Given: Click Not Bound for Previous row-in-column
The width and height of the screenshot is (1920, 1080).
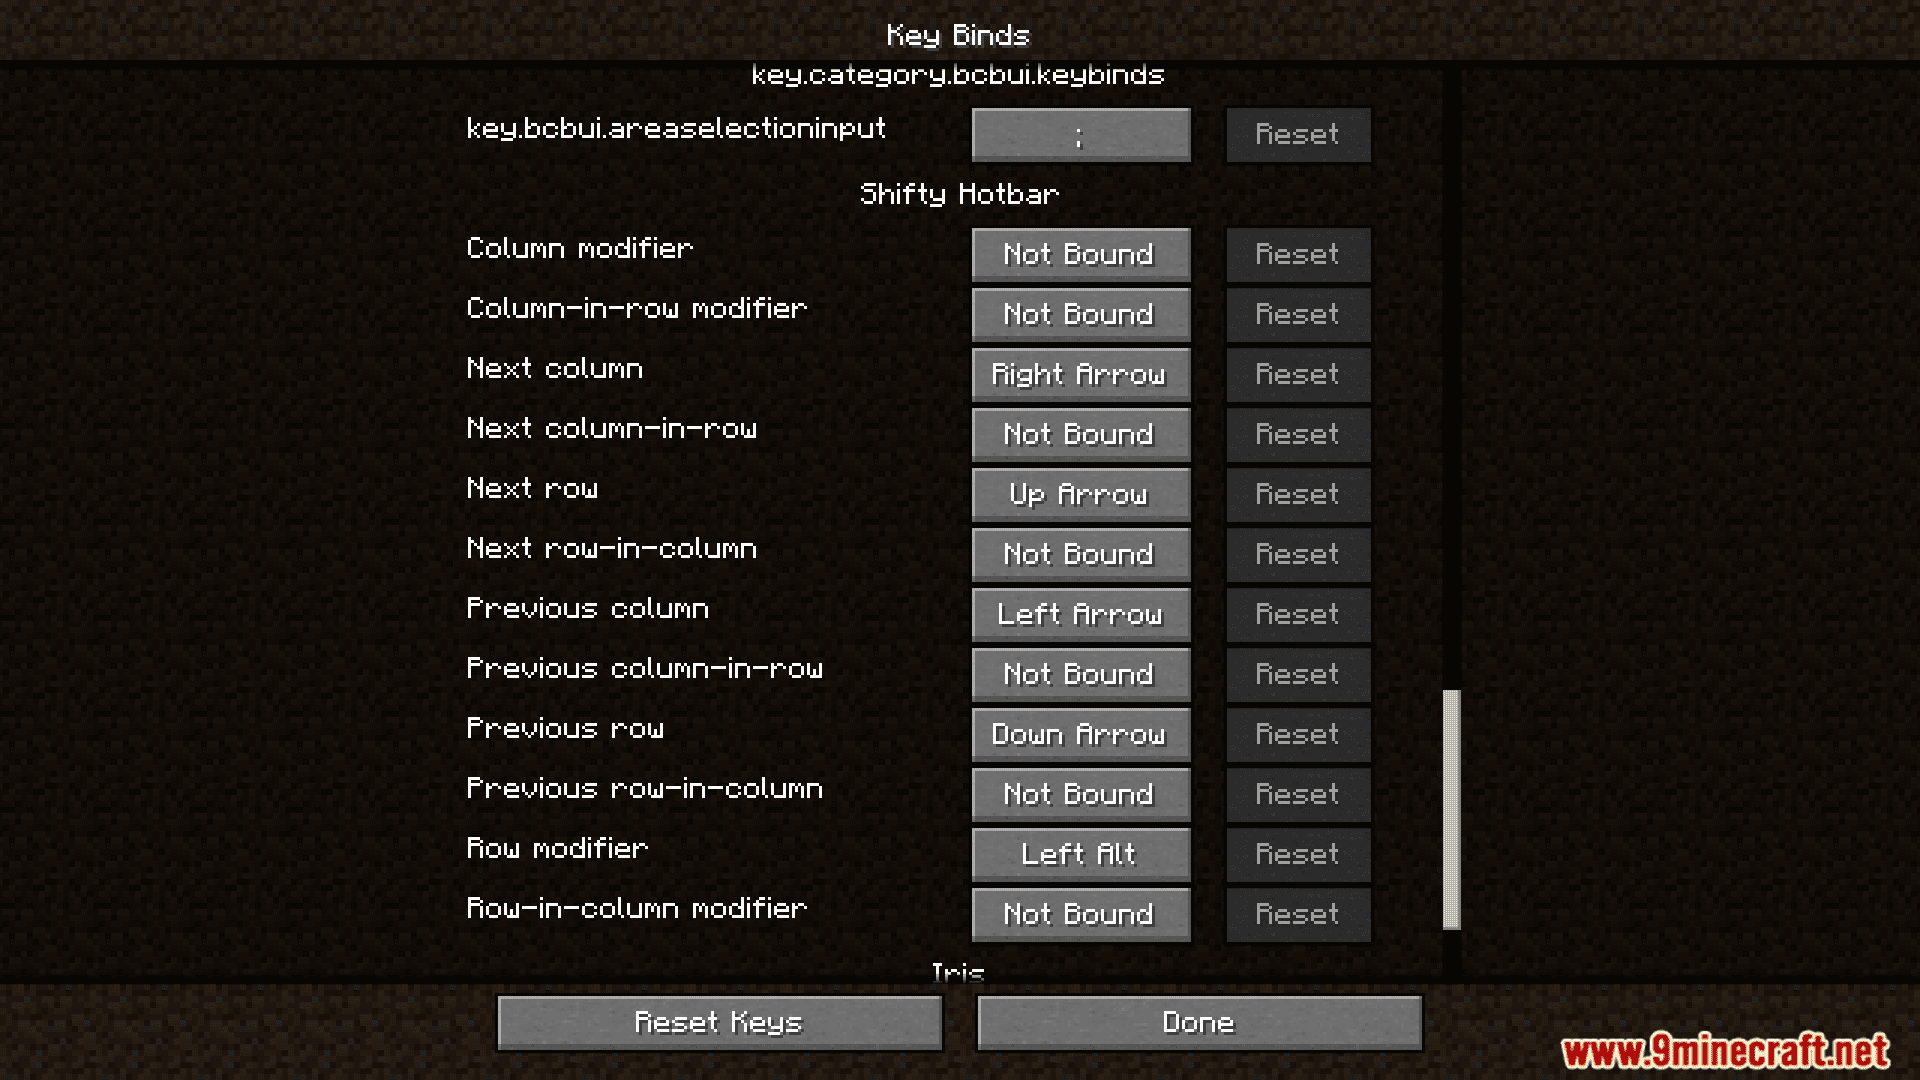Looking at the screenshot, I should [x=1079, y=793].
